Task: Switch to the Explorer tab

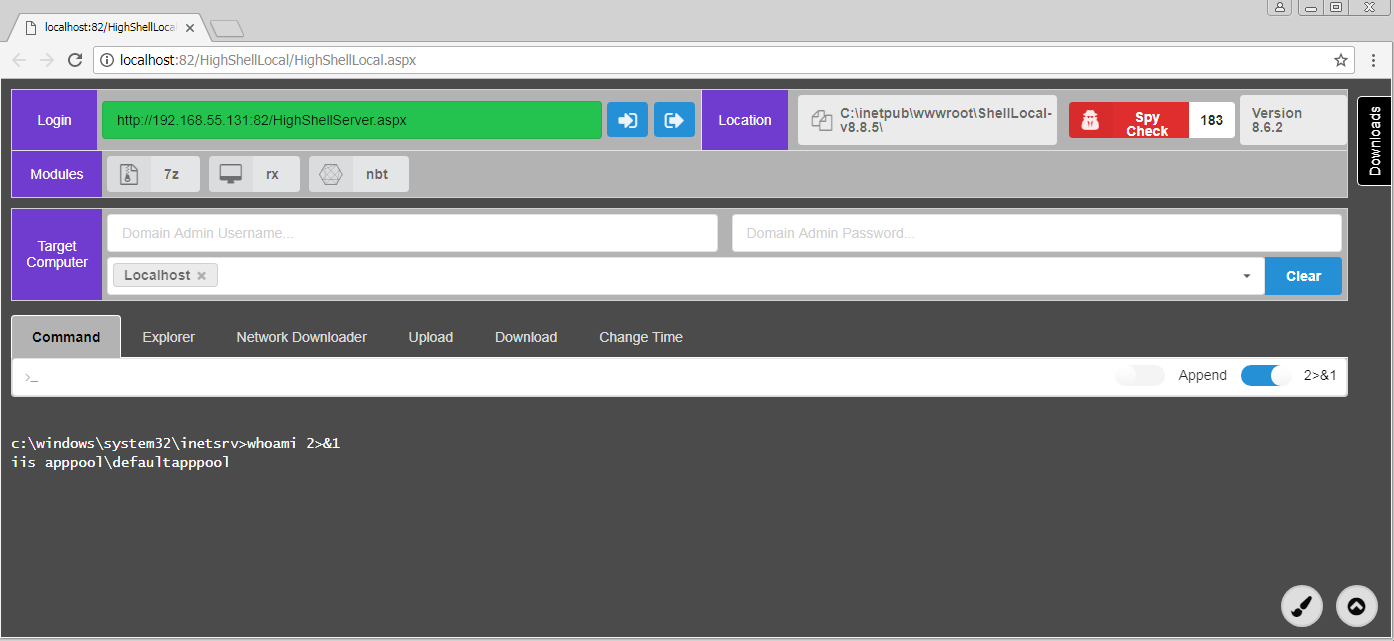Action: tap(168, 338)
